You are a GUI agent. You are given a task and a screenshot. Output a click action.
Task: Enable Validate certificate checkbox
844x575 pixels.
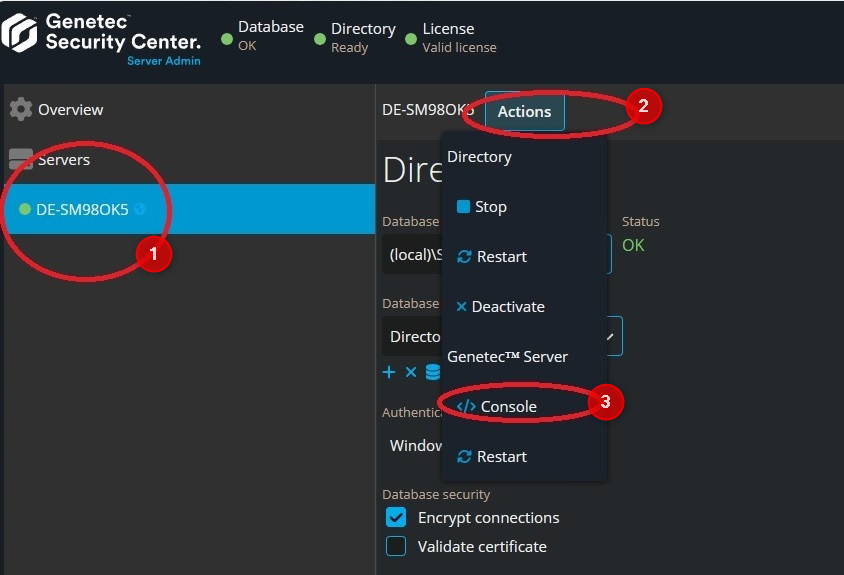tap(396, 546)
